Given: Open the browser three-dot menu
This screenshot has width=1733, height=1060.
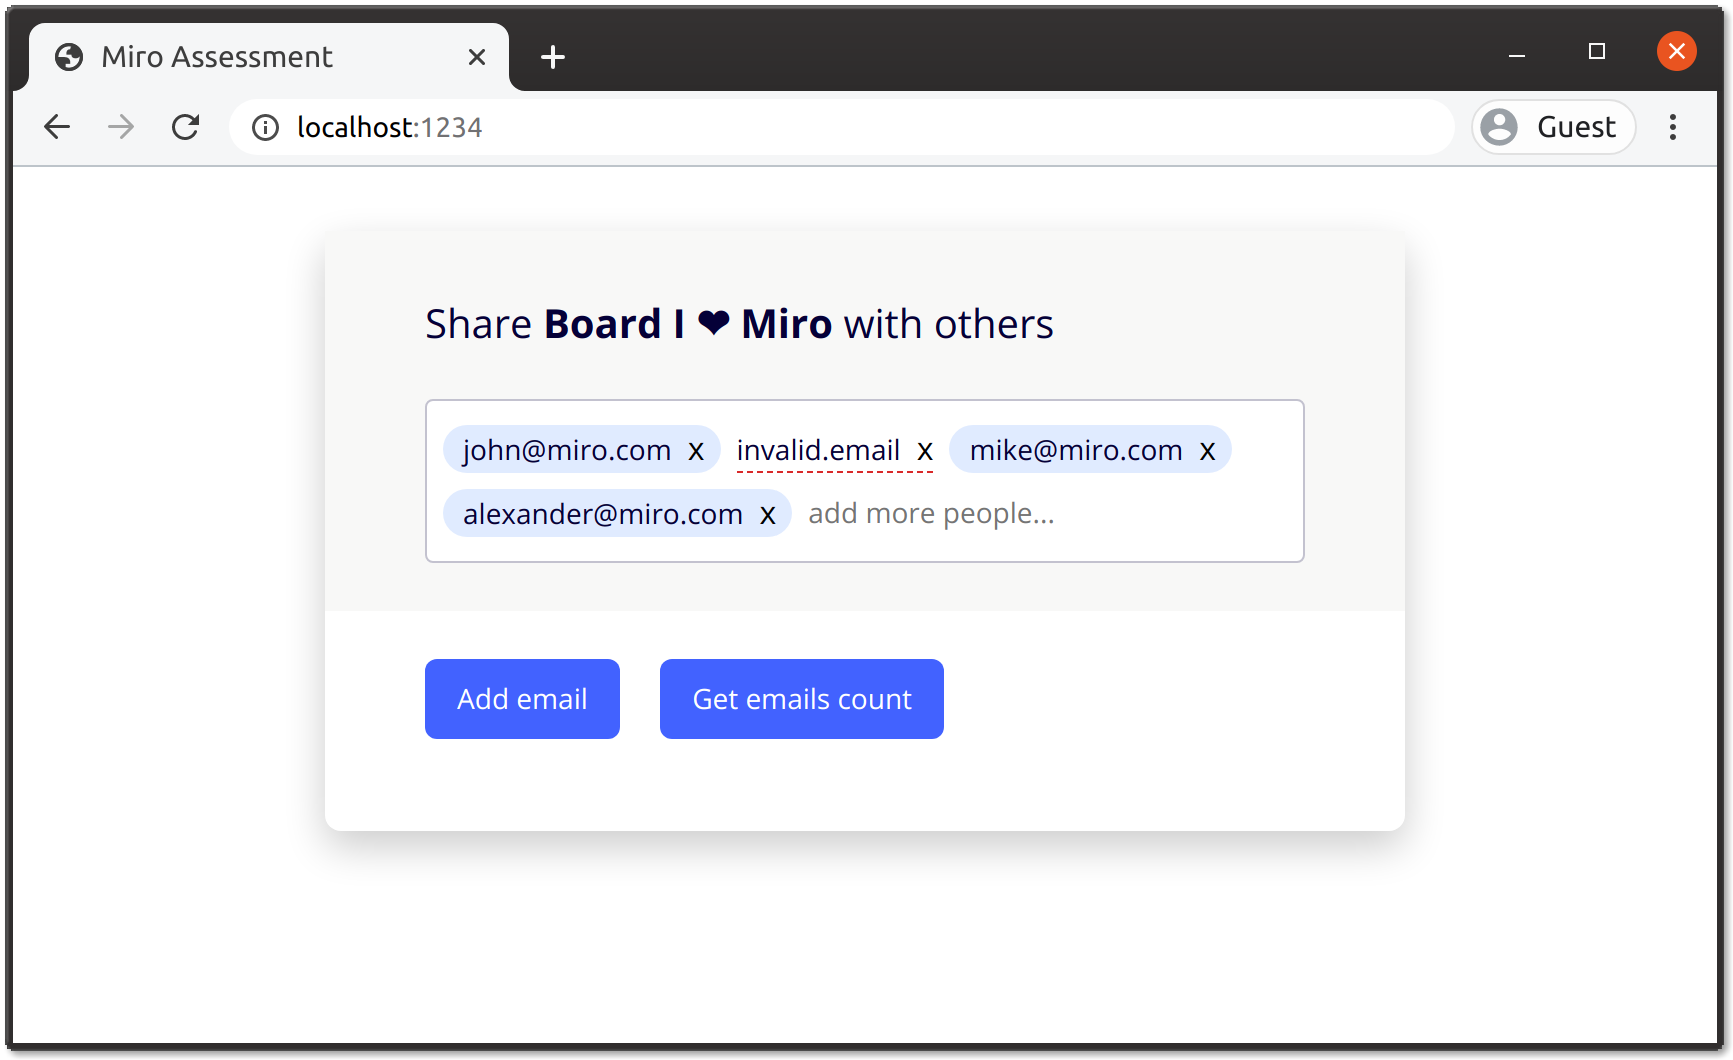Looking at the screenshot, I should [x=1672, y=127].
